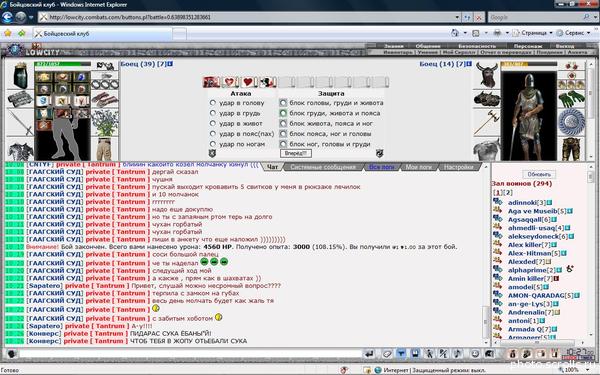Choose 'блок головы, груди и живота' defense
The height and width of the screenshot is (375, 600).
pos(283,103)
